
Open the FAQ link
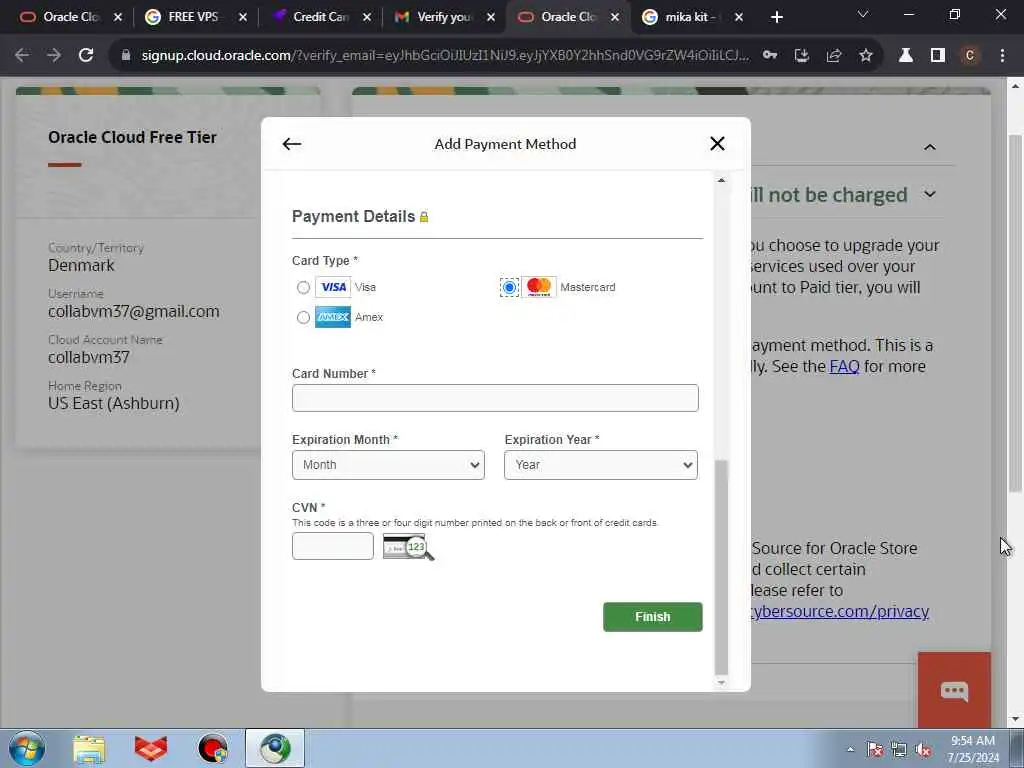(844, 366)
